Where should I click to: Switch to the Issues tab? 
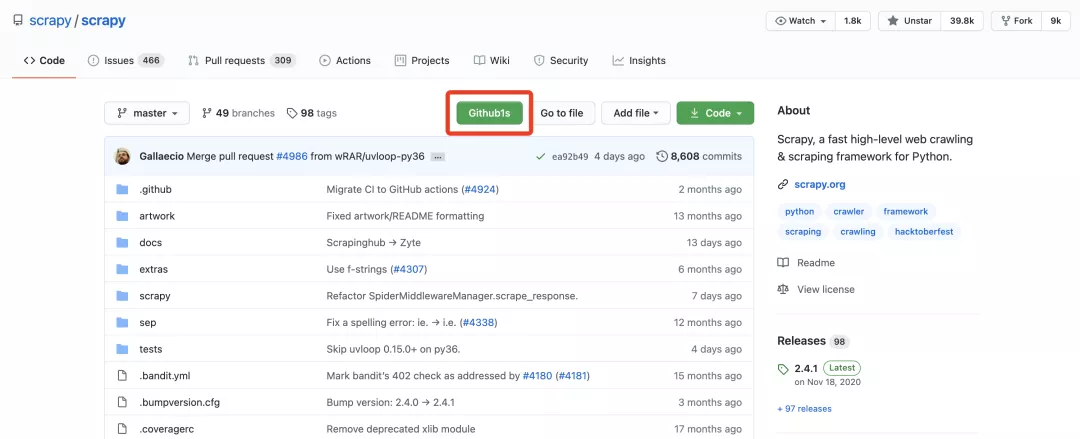tap(125, 61)
